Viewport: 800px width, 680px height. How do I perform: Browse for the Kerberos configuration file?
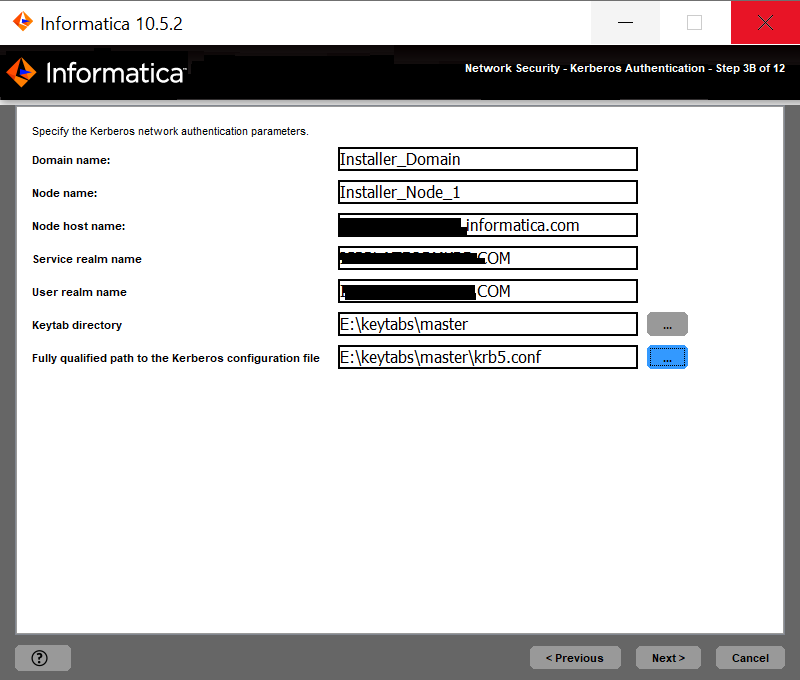point(667,357)
